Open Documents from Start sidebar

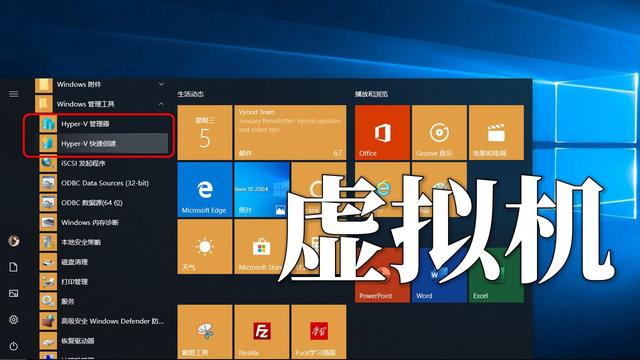[13, 267]
